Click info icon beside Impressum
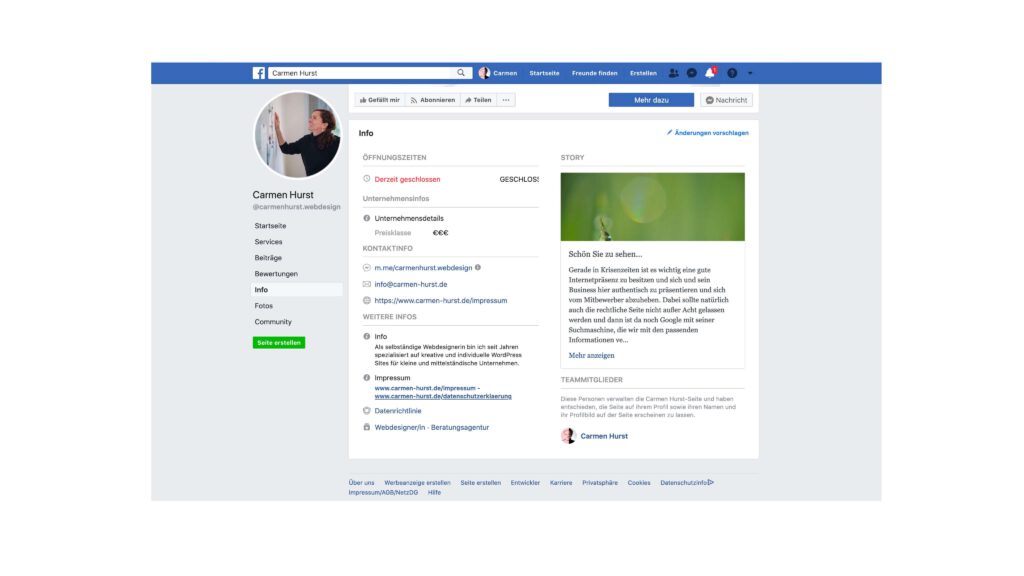 click(x=366, y=377)
